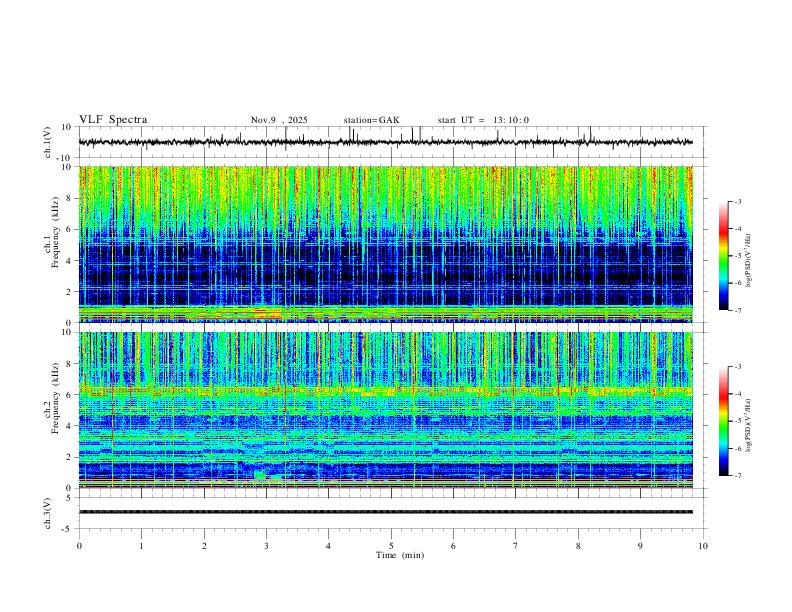Click the 'Time (min)' axis label
Viewport: 792px width, 612px height.
[400, 555]
